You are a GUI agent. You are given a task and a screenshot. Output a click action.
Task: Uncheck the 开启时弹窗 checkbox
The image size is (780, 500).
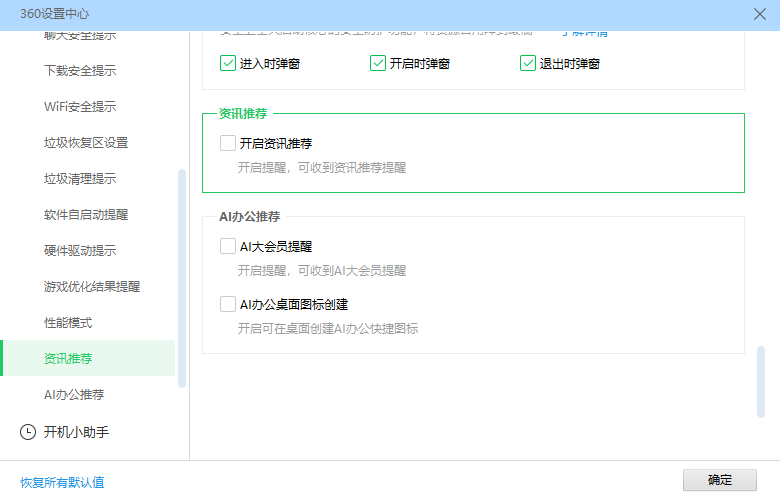tap(378, 63)
